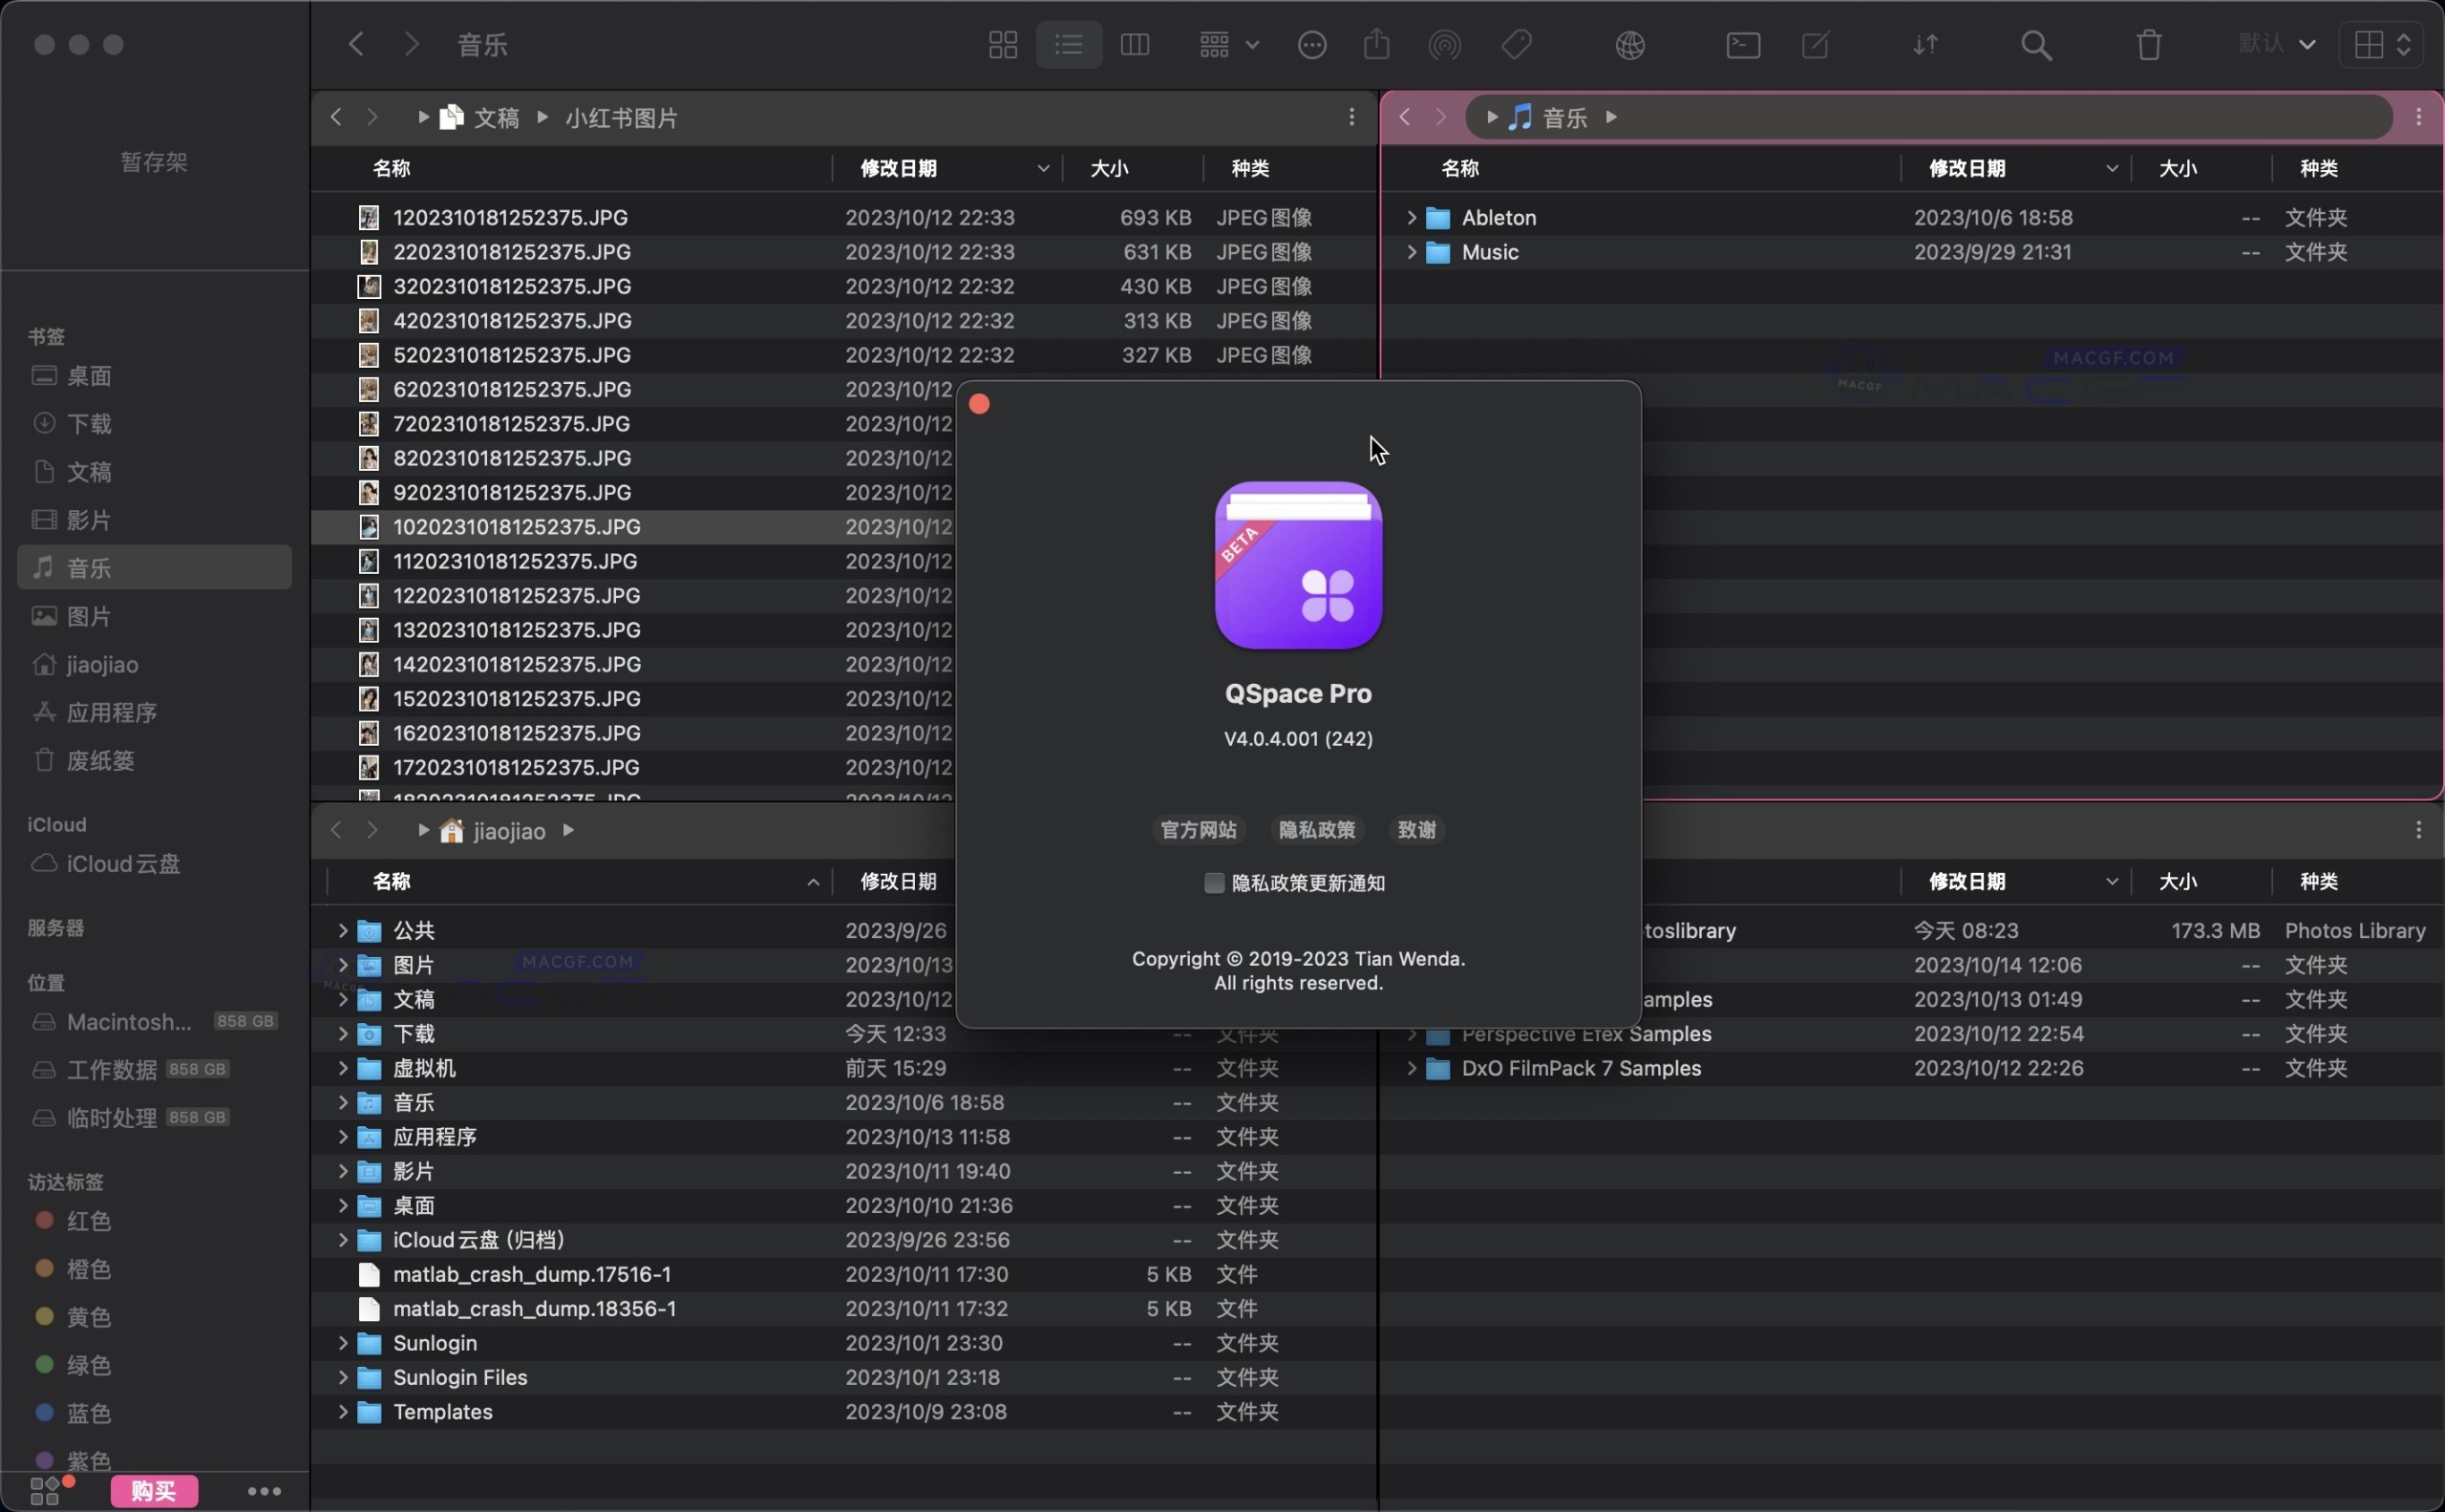Open the 默认 dropdown in the toolbar

2277,44
